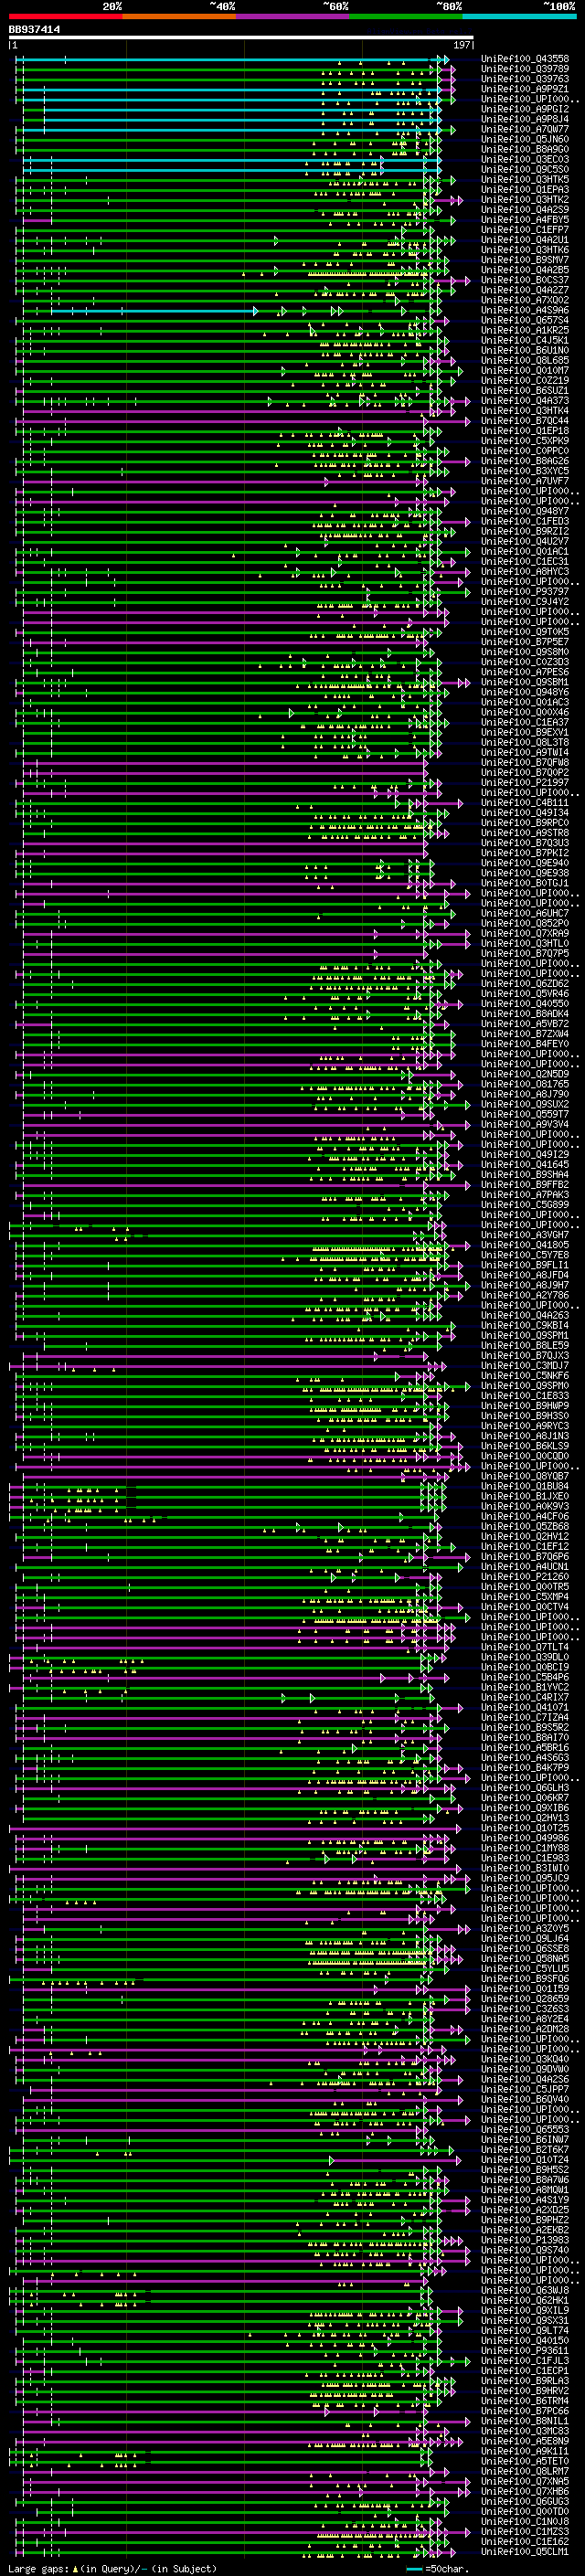The image size is (585, 2576).
Task: Select hit label UniRef100_C4J5K1
Action: click(x=525, y=340)
